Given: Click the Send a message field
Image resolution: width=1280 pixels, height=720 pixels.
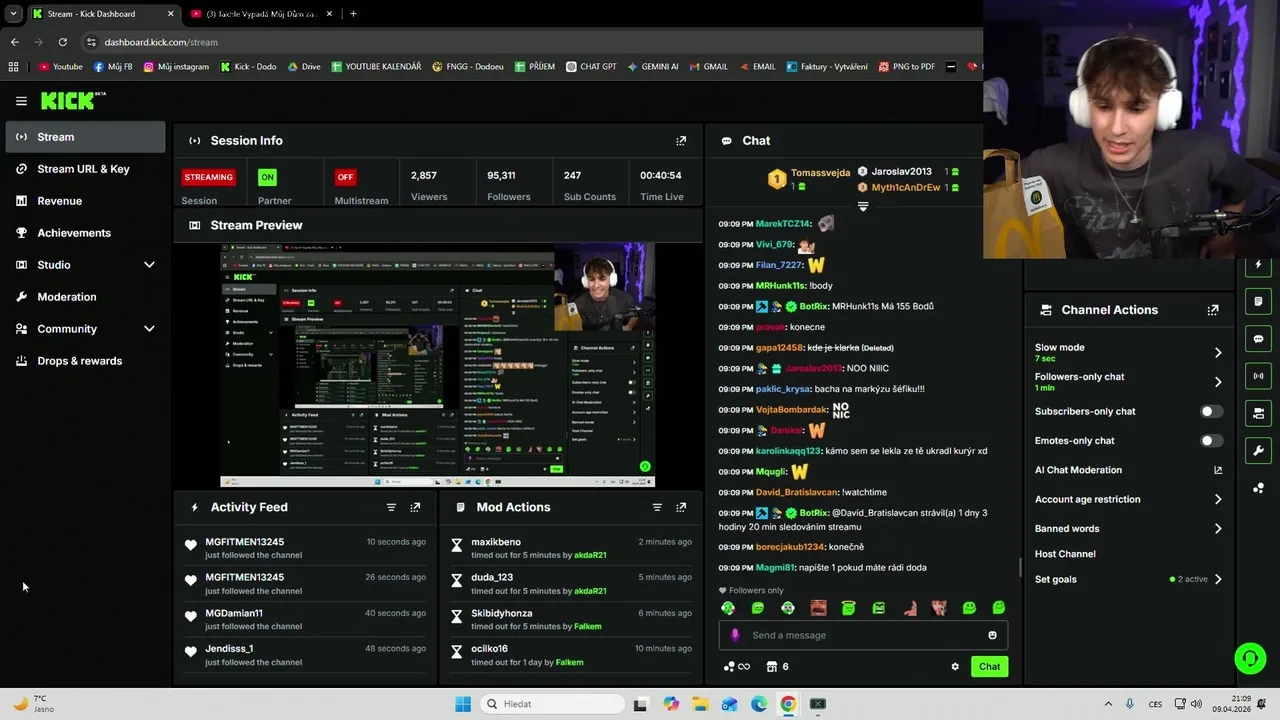Looking at the screenshot, I should pyautogui.click(x=863, y=635).
